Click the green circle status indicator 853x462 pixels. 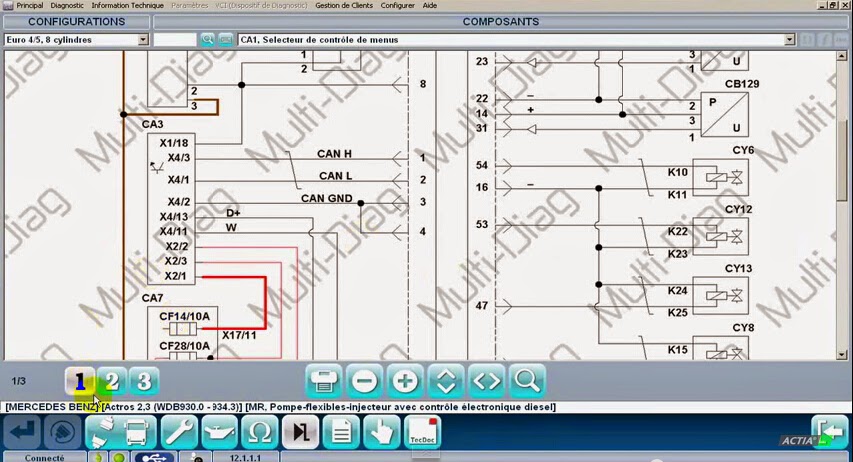pos(119,457)
